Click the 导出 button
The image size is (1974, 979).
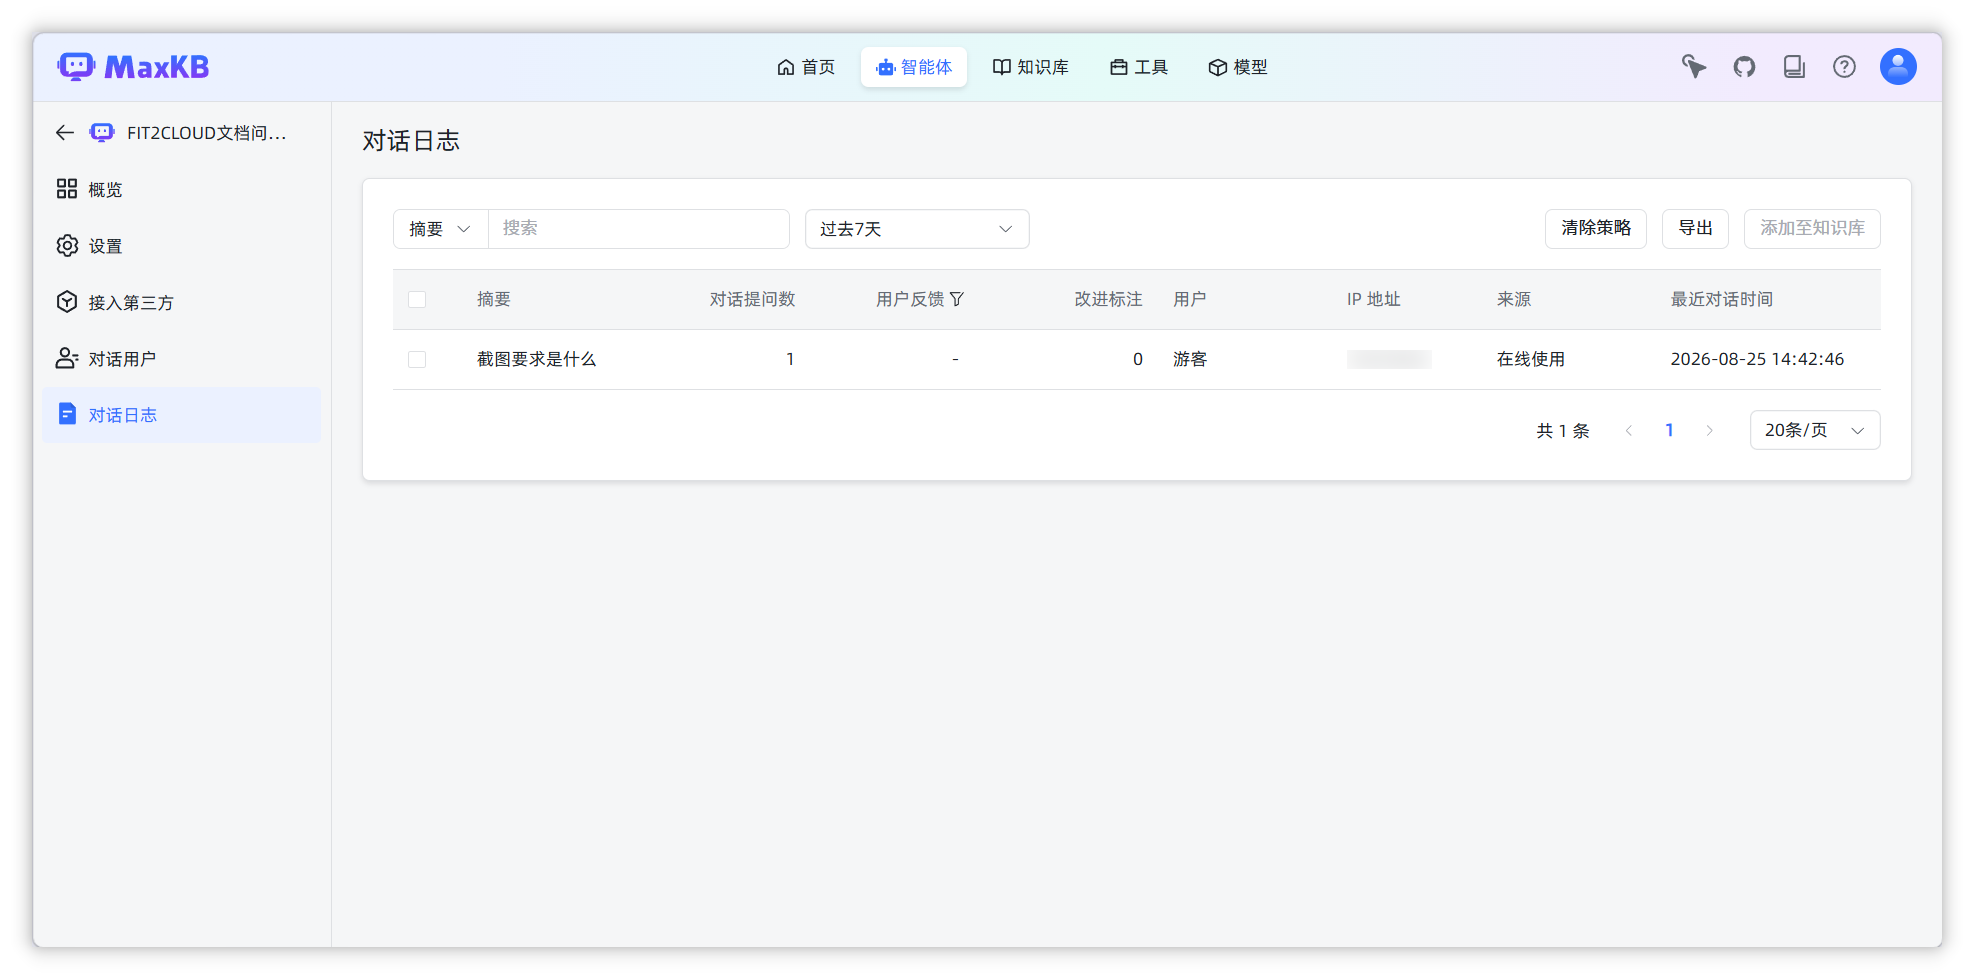tap(1695, 229)
